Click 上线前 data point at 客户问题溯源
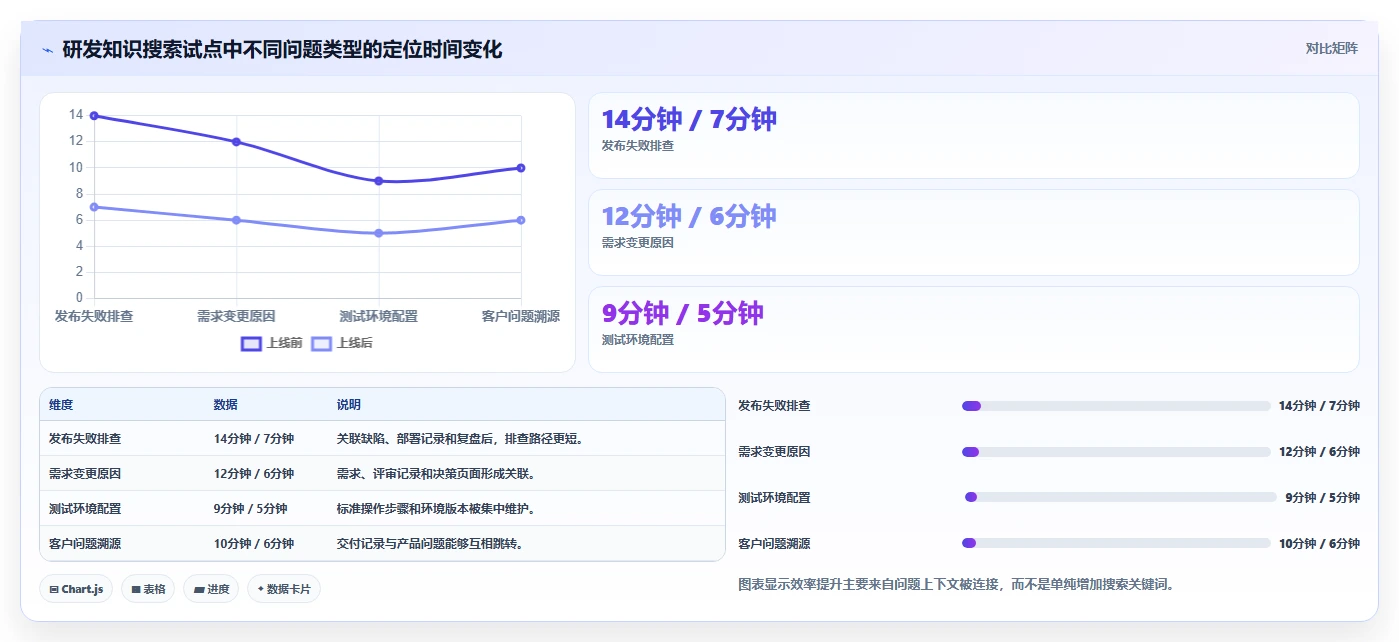This screenshot has height=642, width=1399. 521,168
